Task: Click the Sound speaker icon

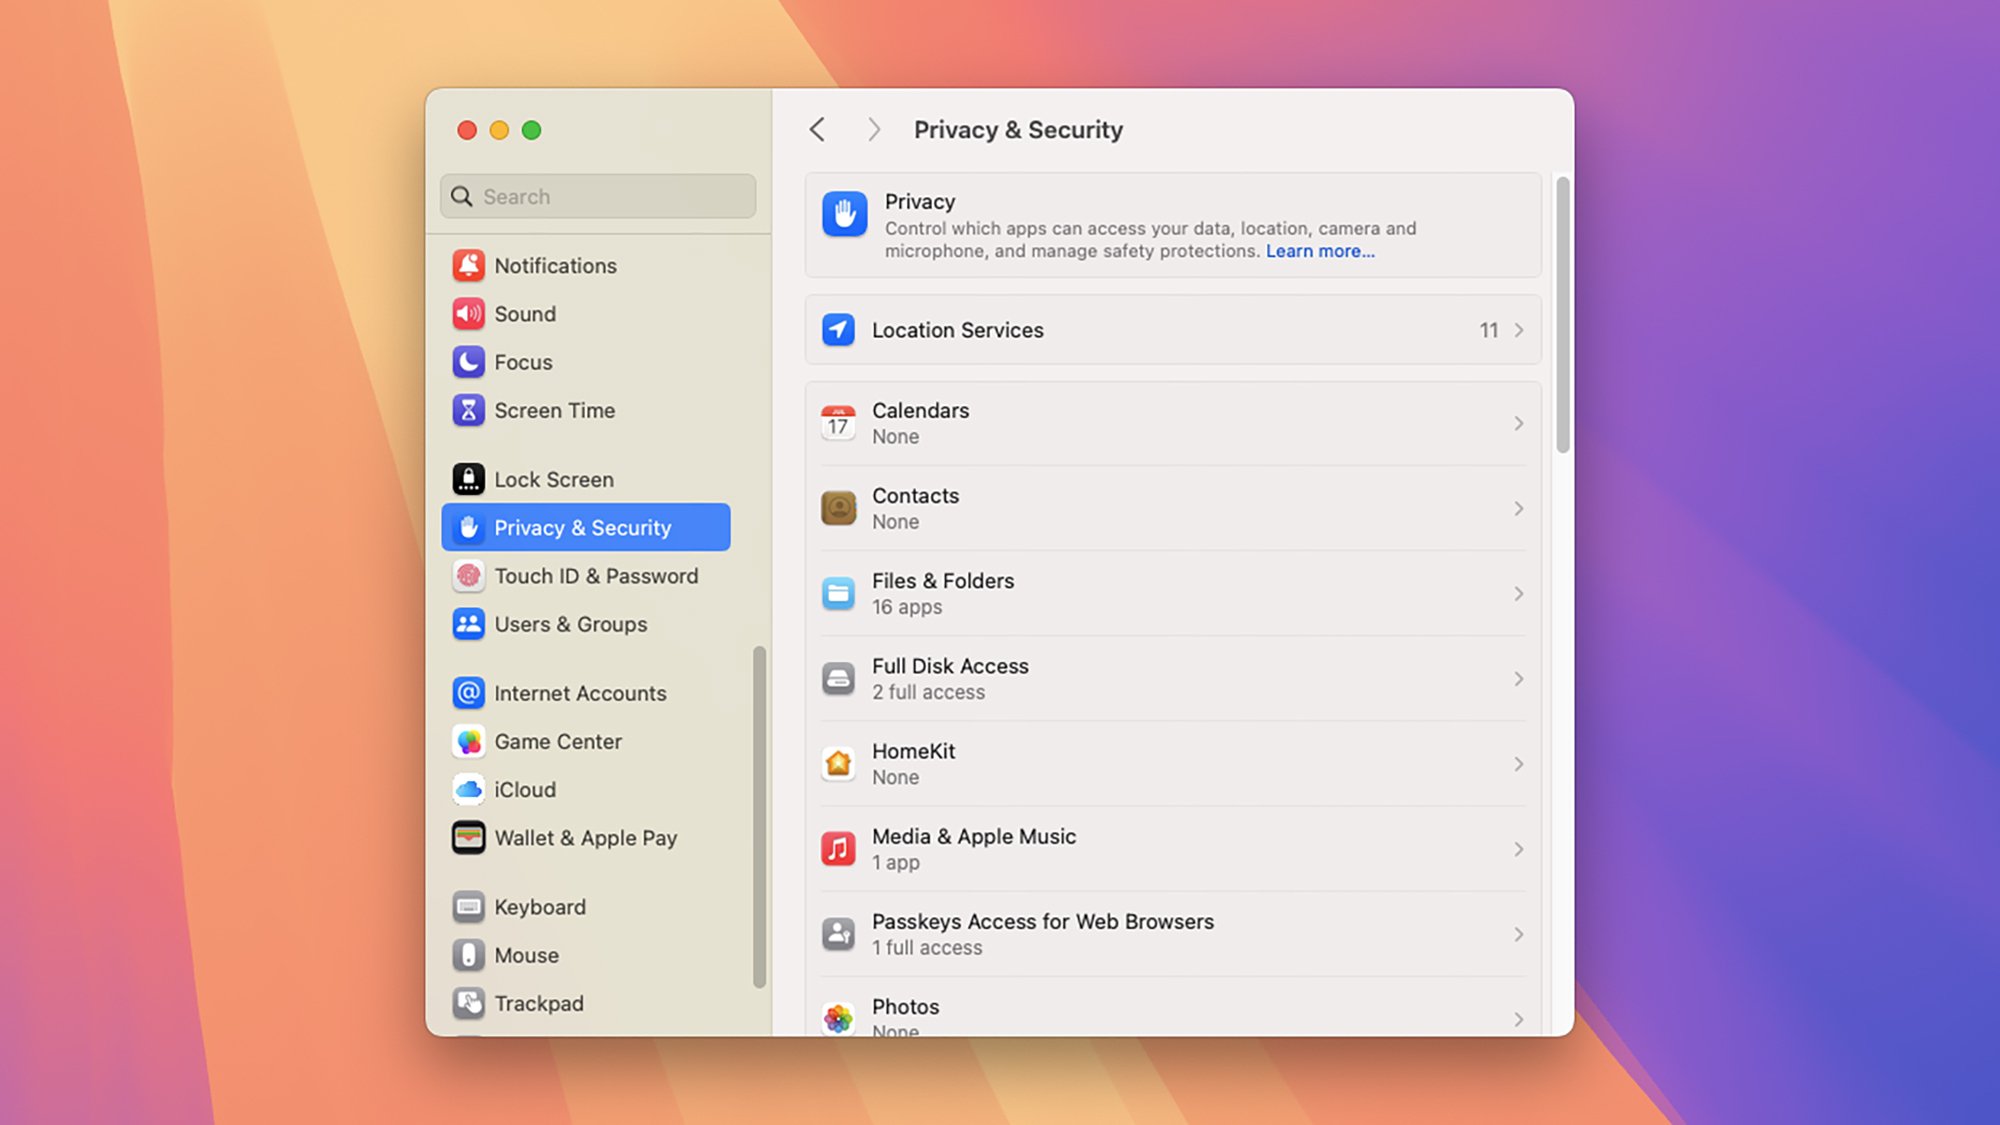Action: 468,313
